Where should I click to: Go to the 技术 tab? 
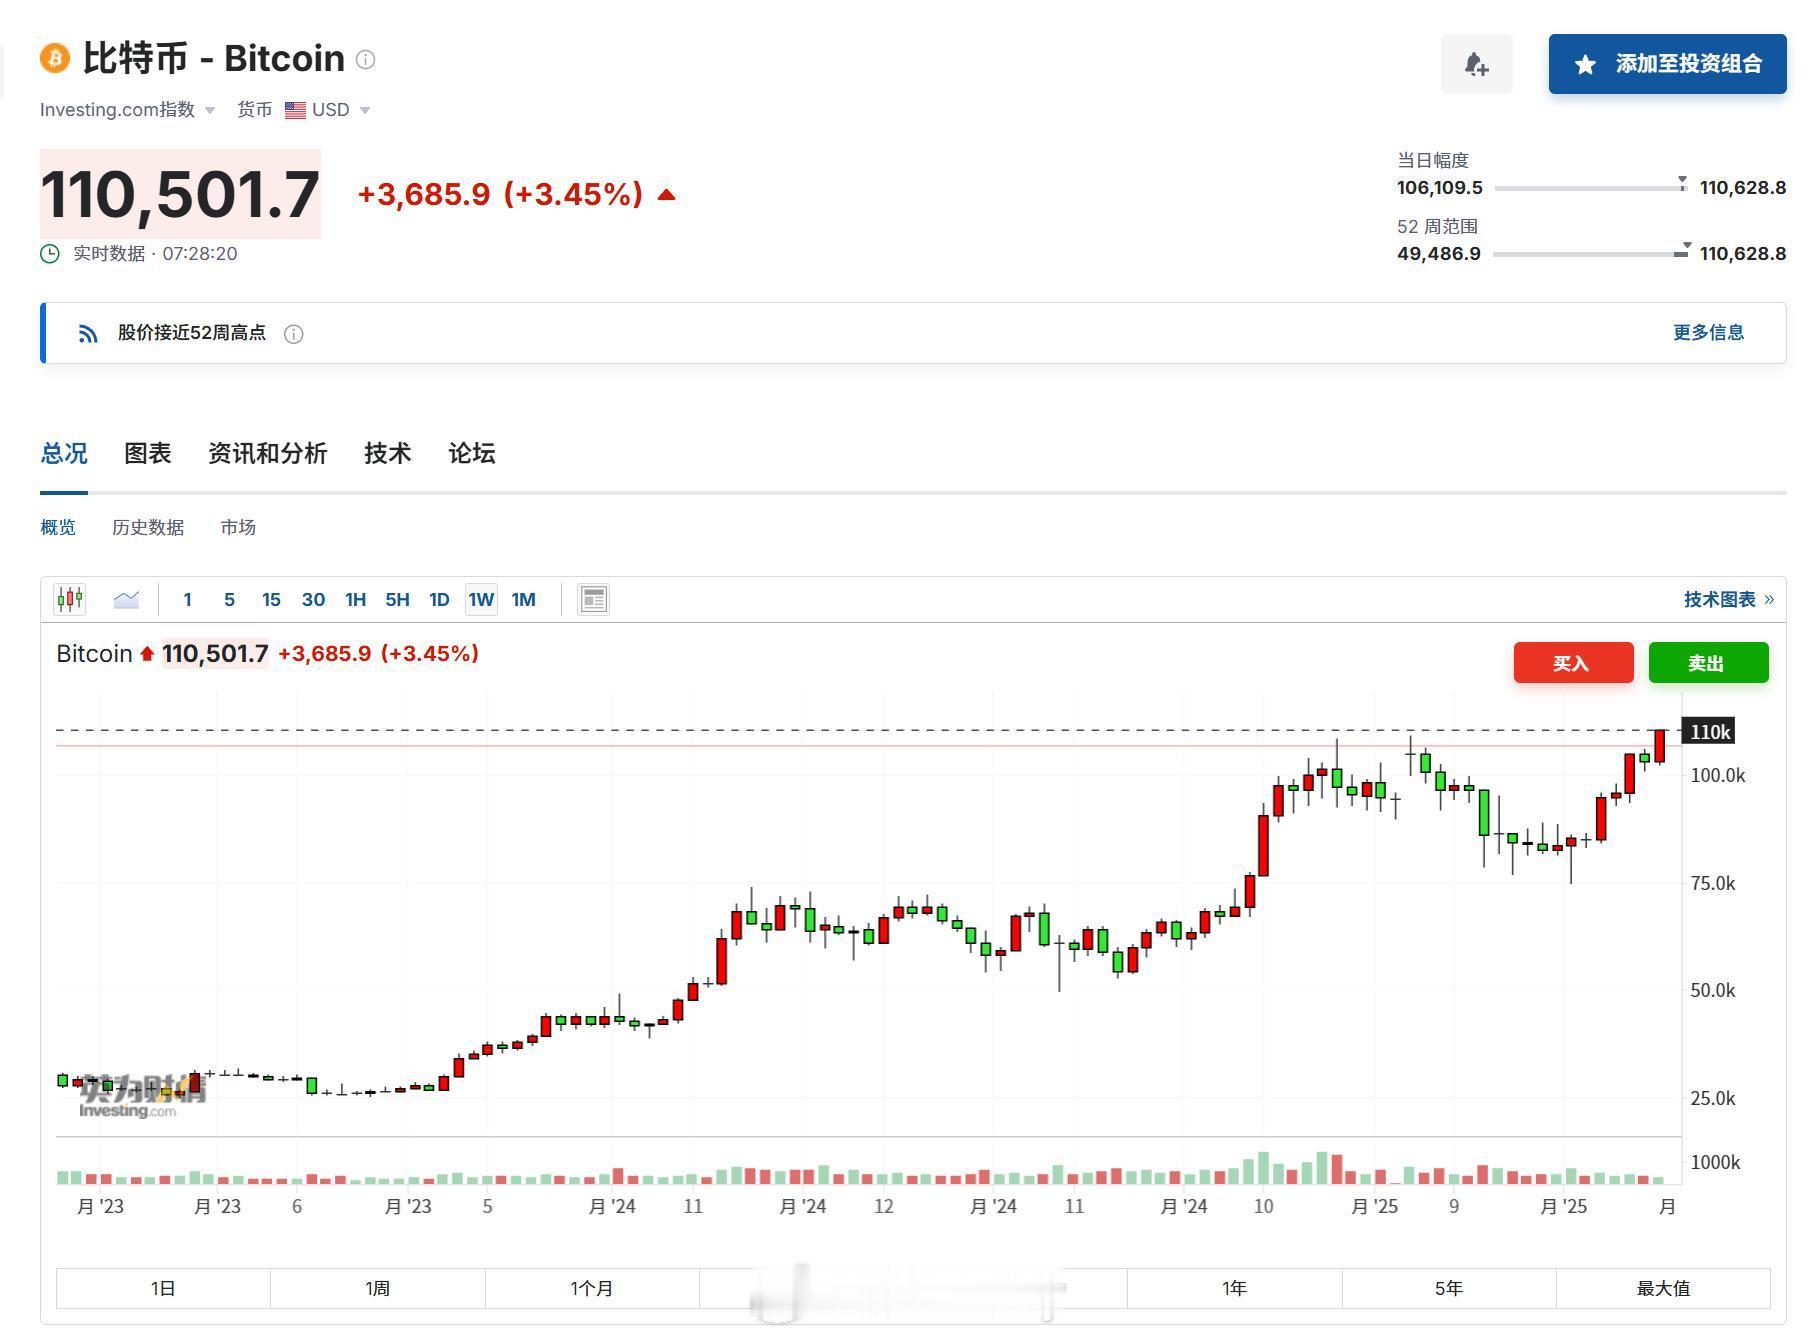coord(388,454)
